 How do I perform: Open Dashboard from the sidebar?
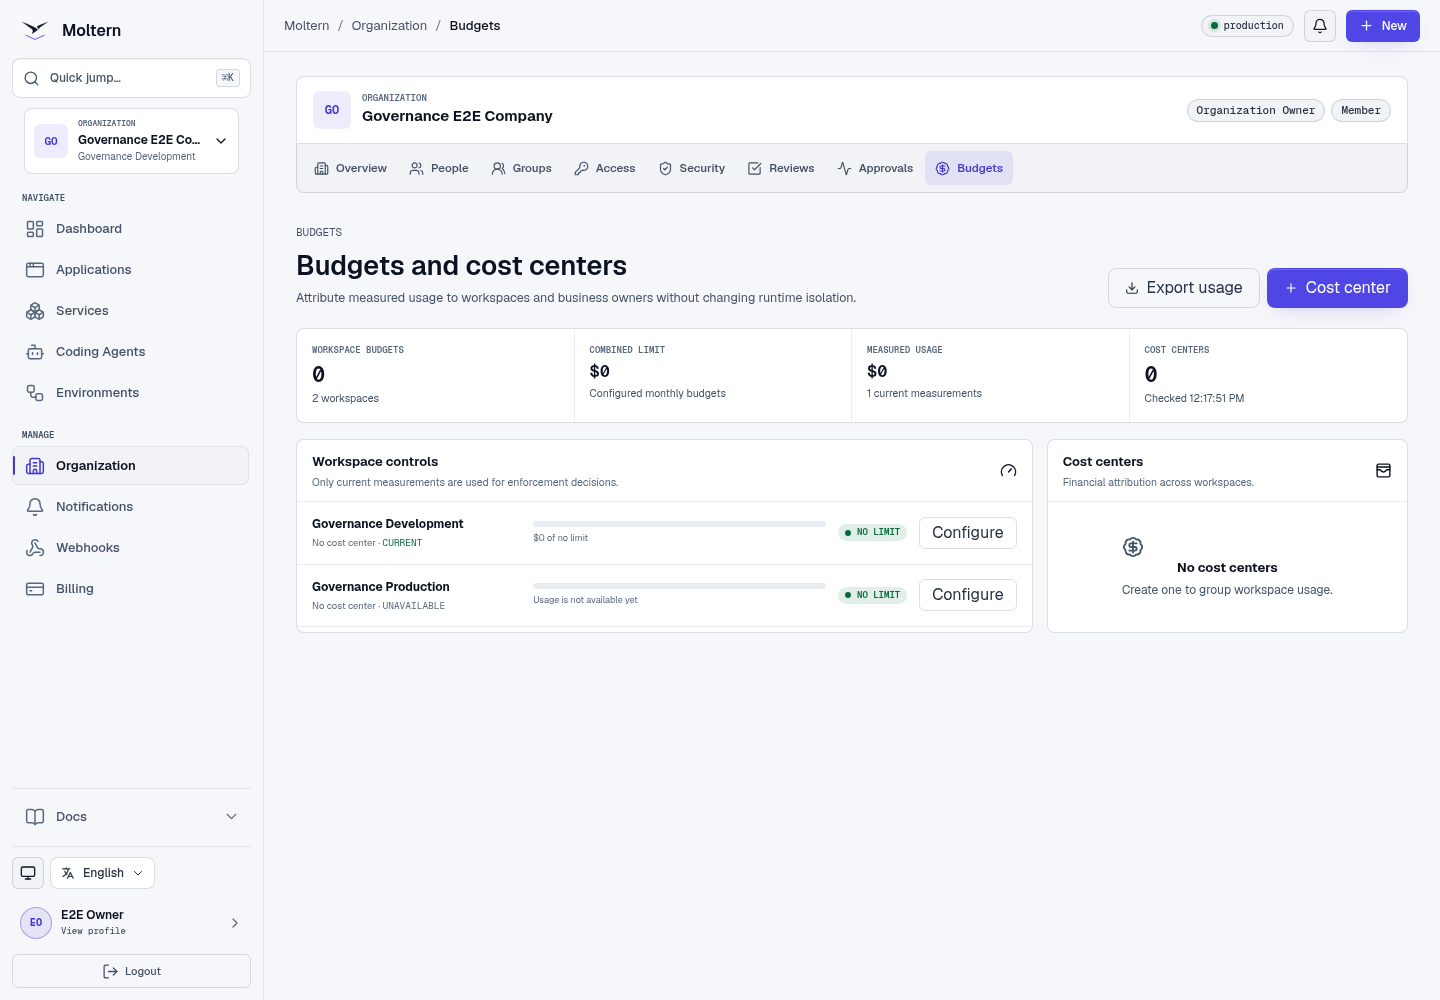point(131,229)
